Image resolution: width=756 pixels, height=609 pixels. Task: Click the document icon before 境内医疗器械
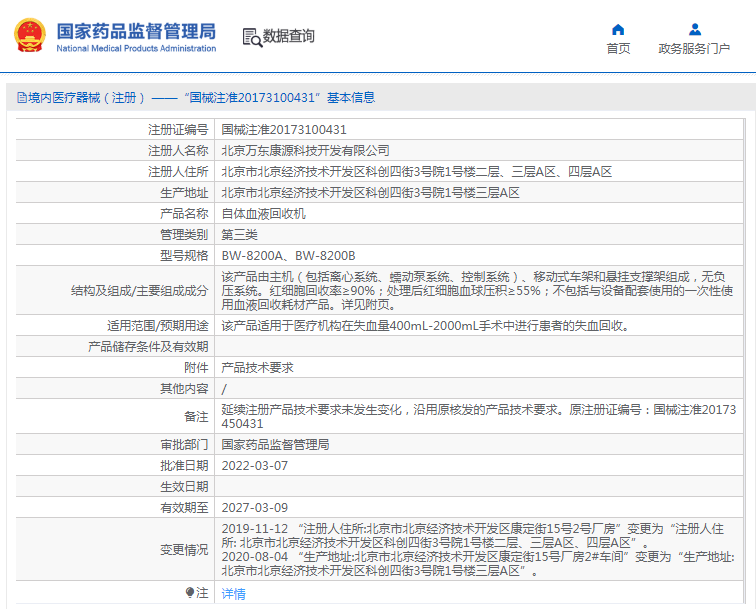pyautogui.click(x=22, y=98)
